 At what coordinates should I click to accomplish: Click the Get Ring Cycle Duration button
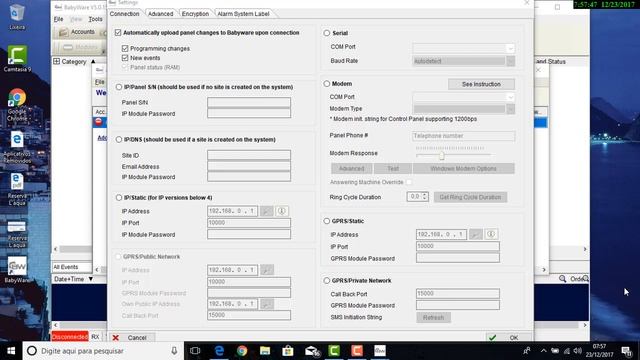470,197
